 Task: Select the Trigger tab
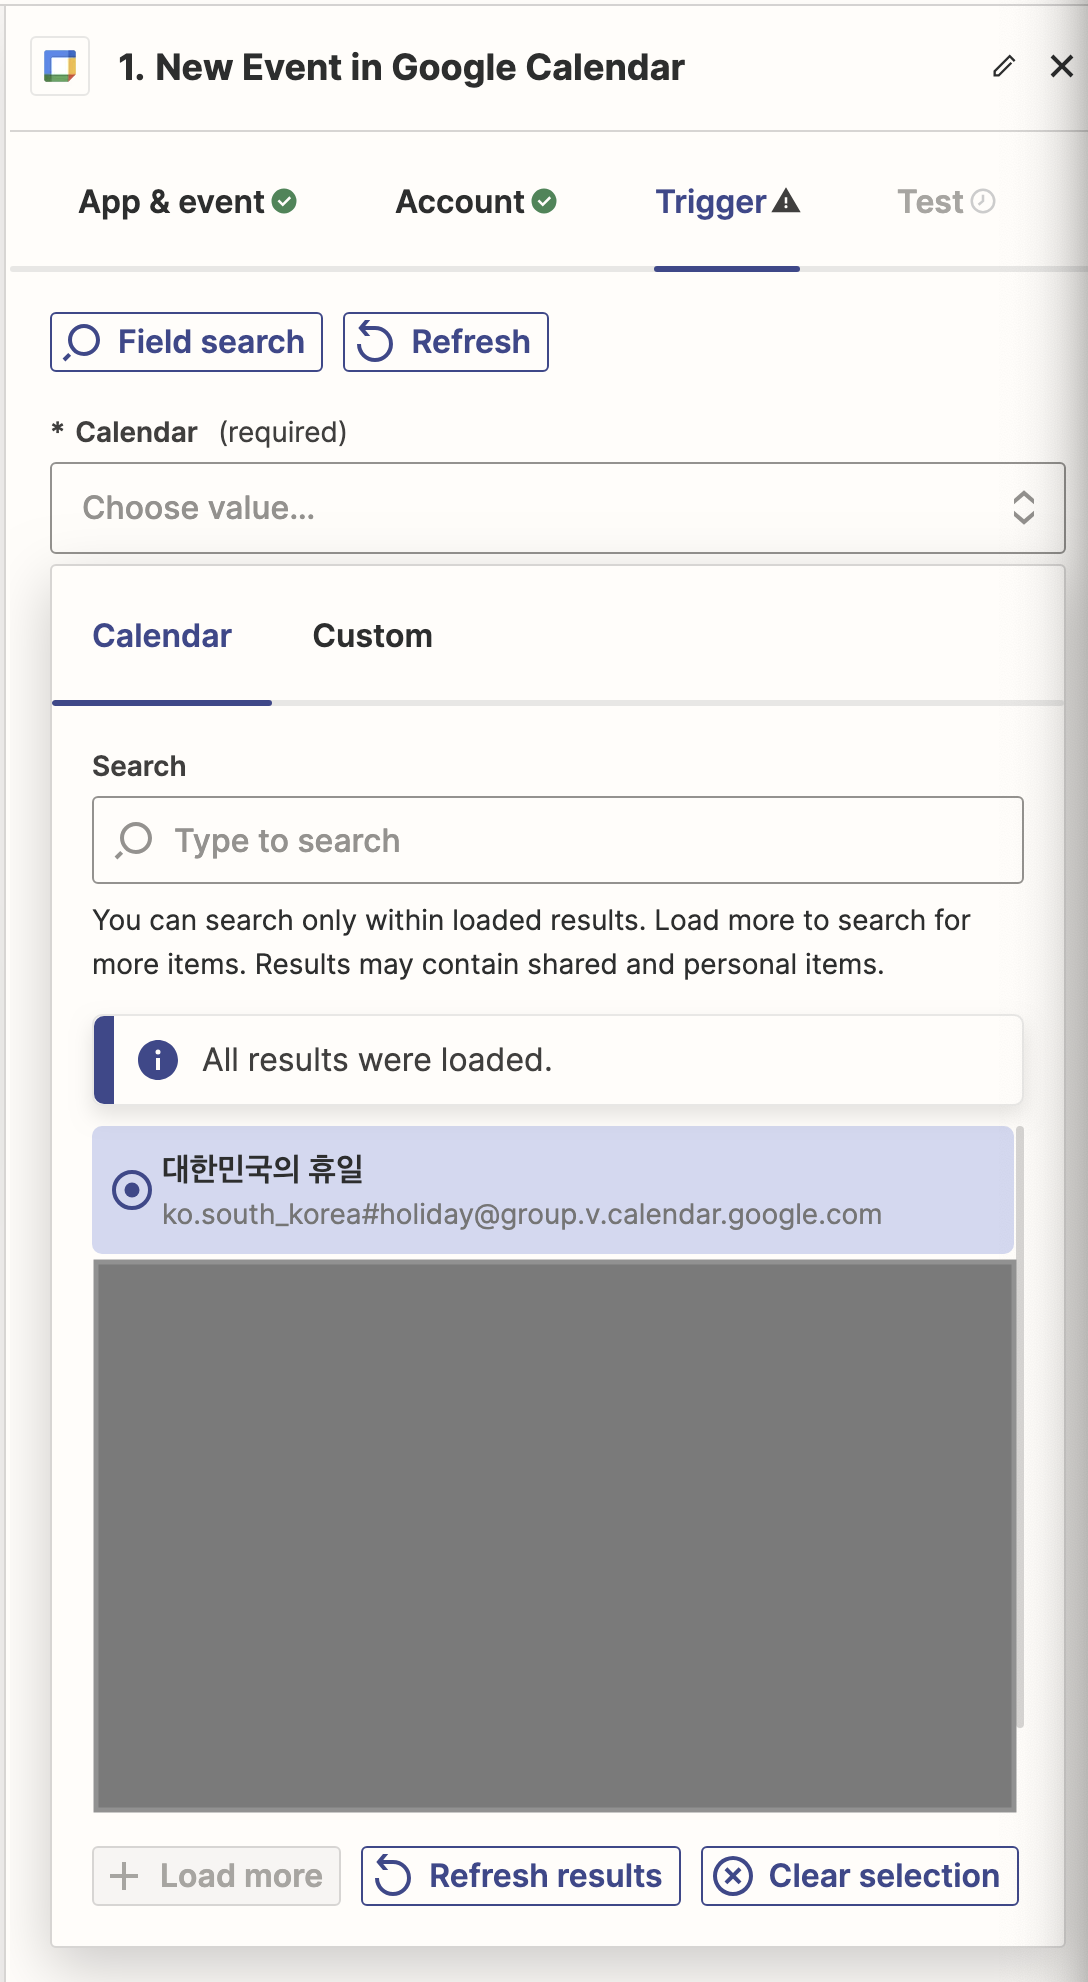tap(727, 202)
